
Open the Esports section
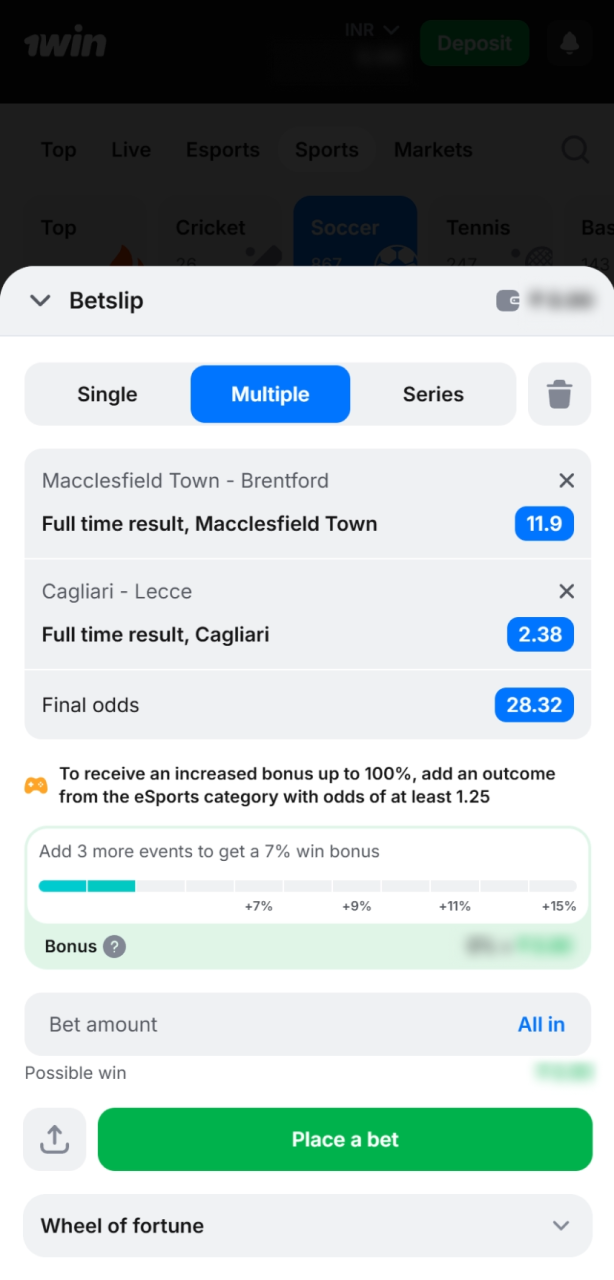click(222, 149)
